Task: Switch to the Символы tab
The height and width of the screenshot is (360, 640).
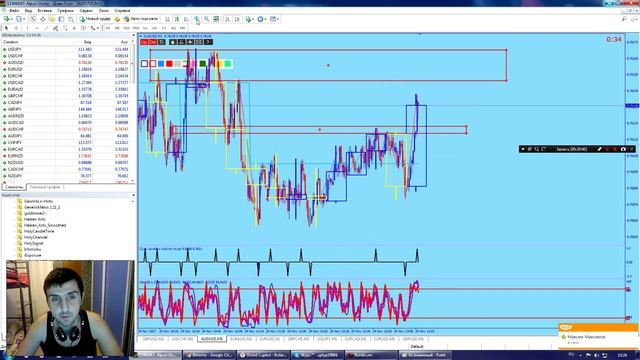Action: pos(14,187)
